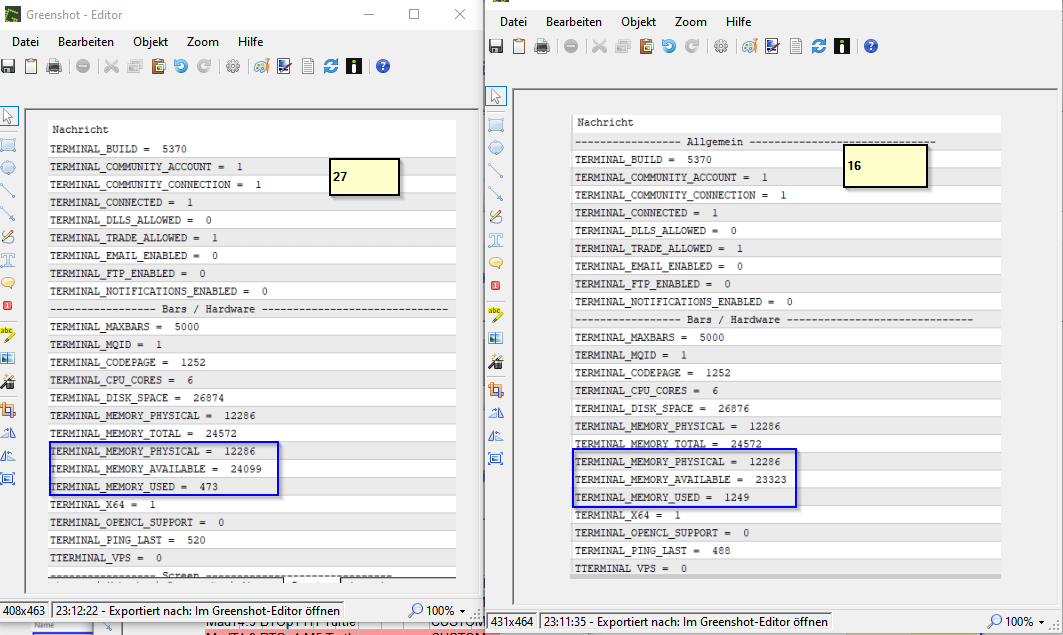Select the cursor selection tool in the right editor
The height and width of the screenshot is (635, 1063).
tap(496, 96)
